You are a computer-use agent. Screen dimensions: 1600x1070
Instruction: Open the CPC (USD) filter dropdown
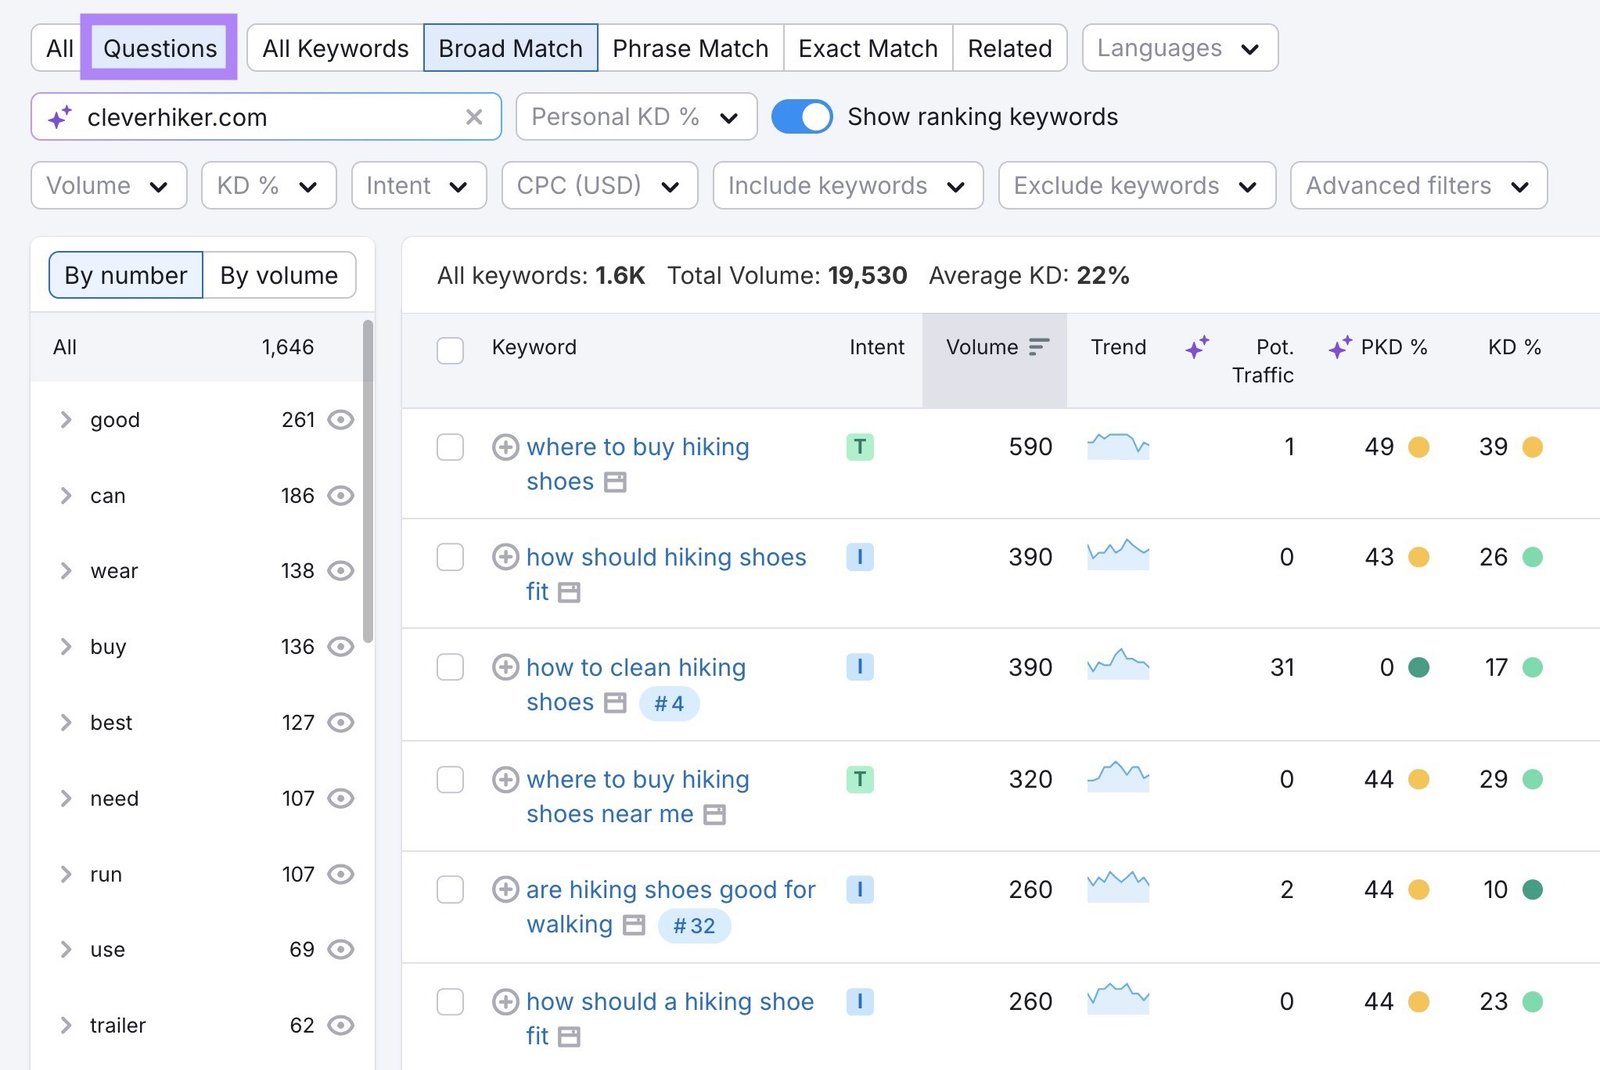tap(598, 185)
